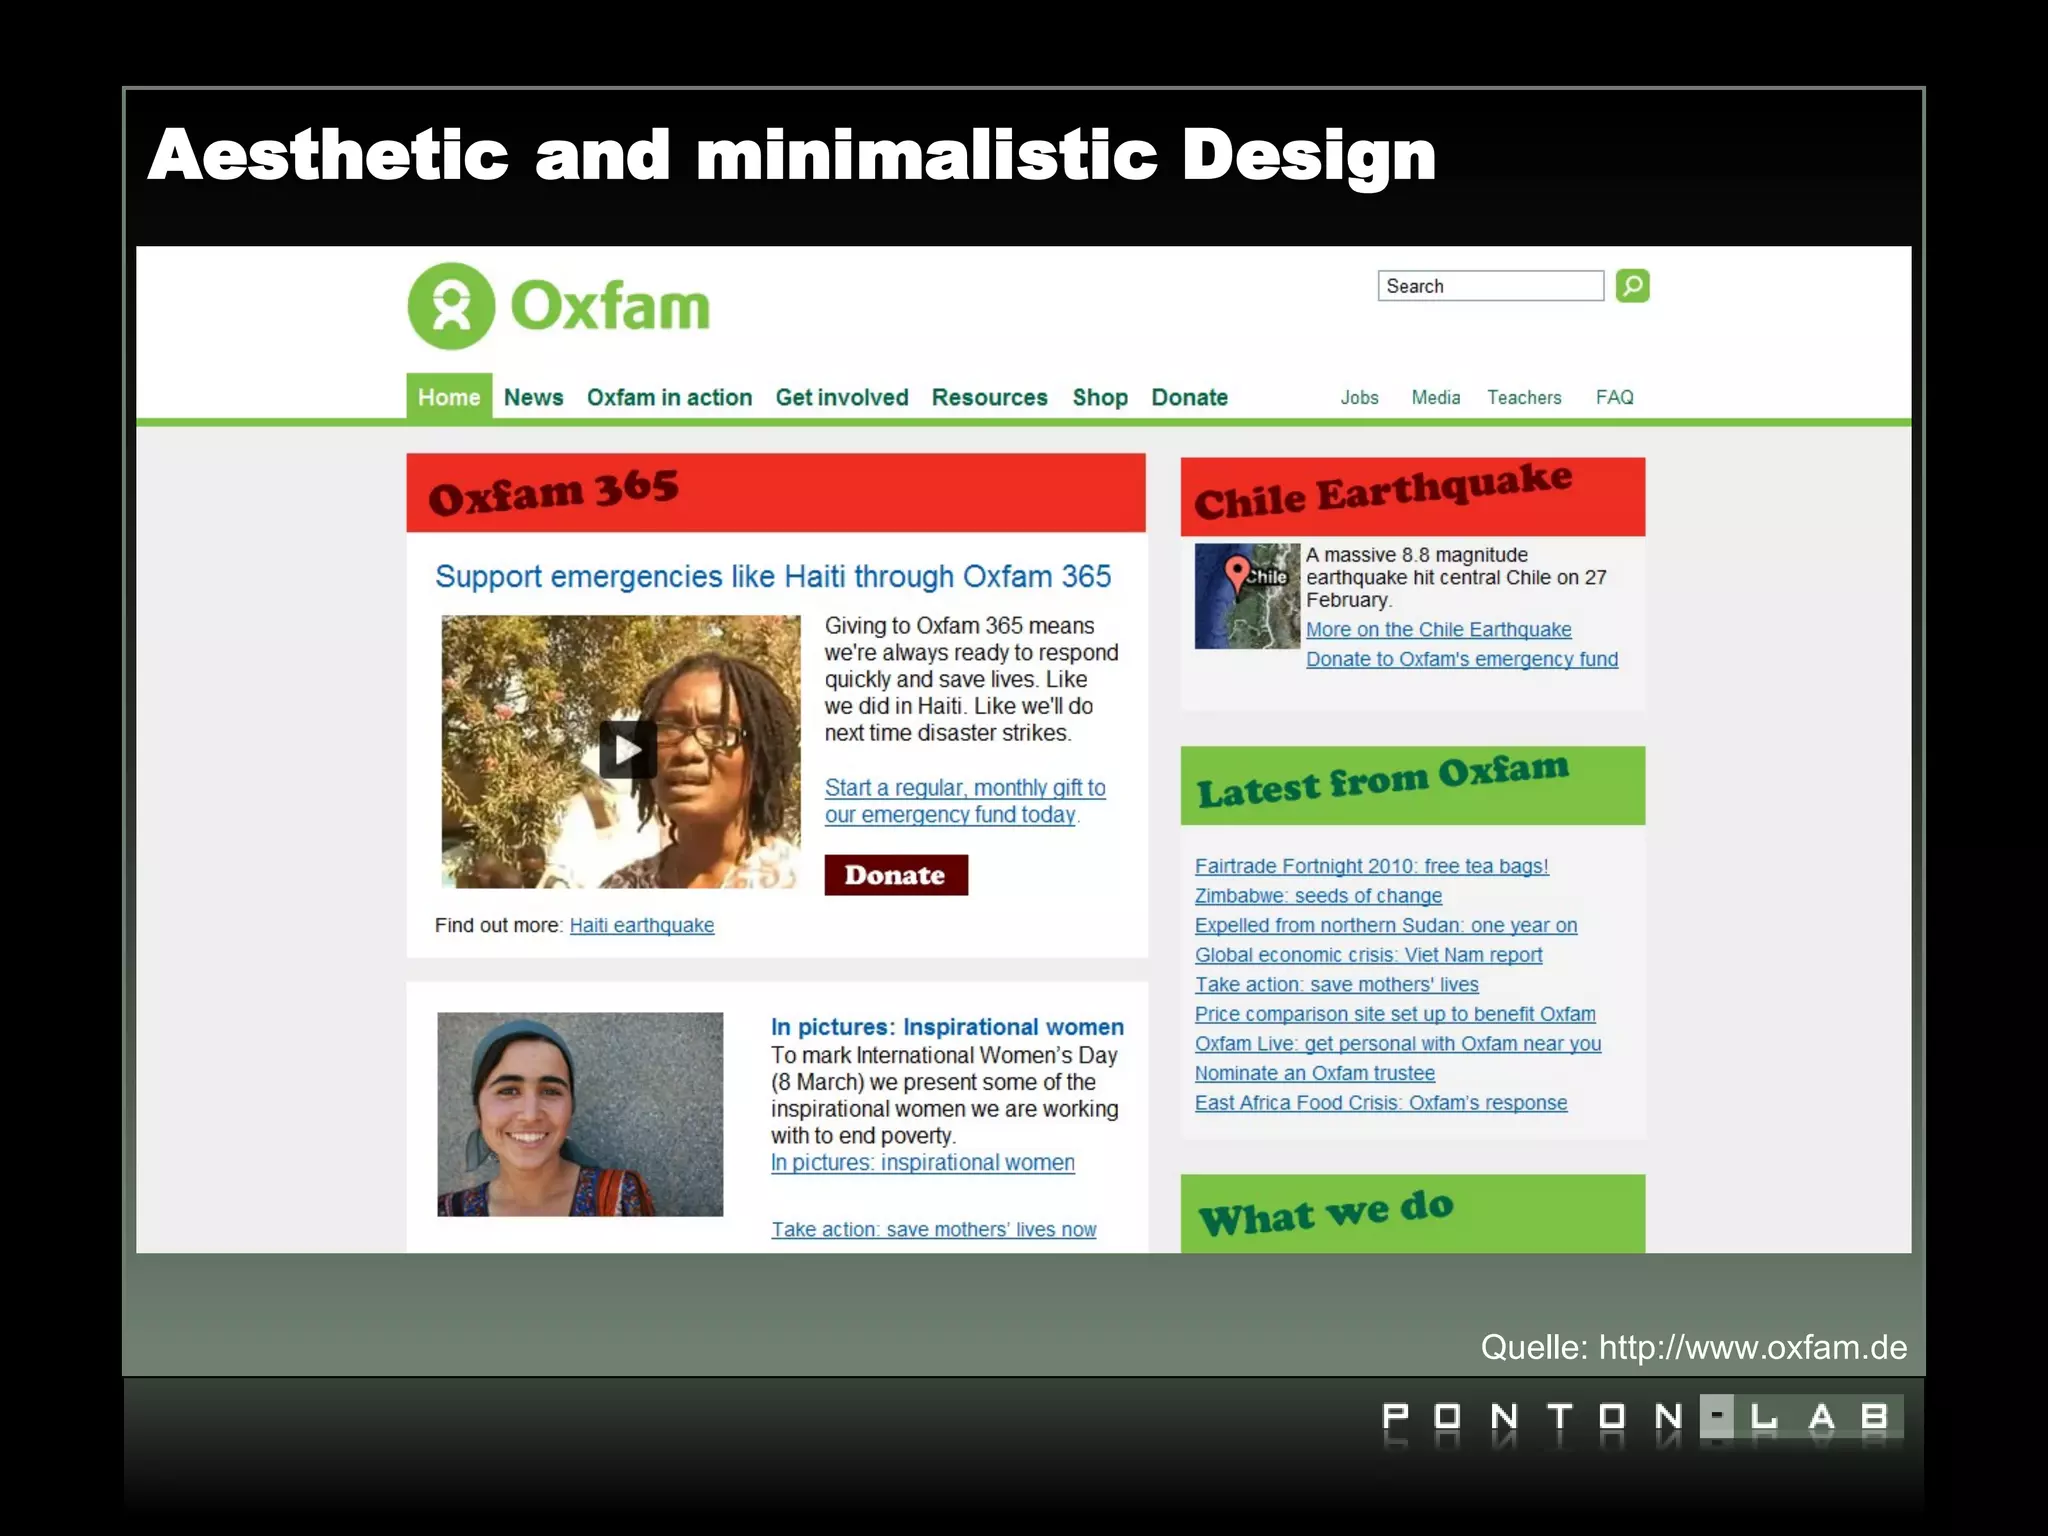The width and height of the screenshot is (2048, 1536).
Task: Click 'Take action: save mothers' lives' link
Action: coord(1336,984)
